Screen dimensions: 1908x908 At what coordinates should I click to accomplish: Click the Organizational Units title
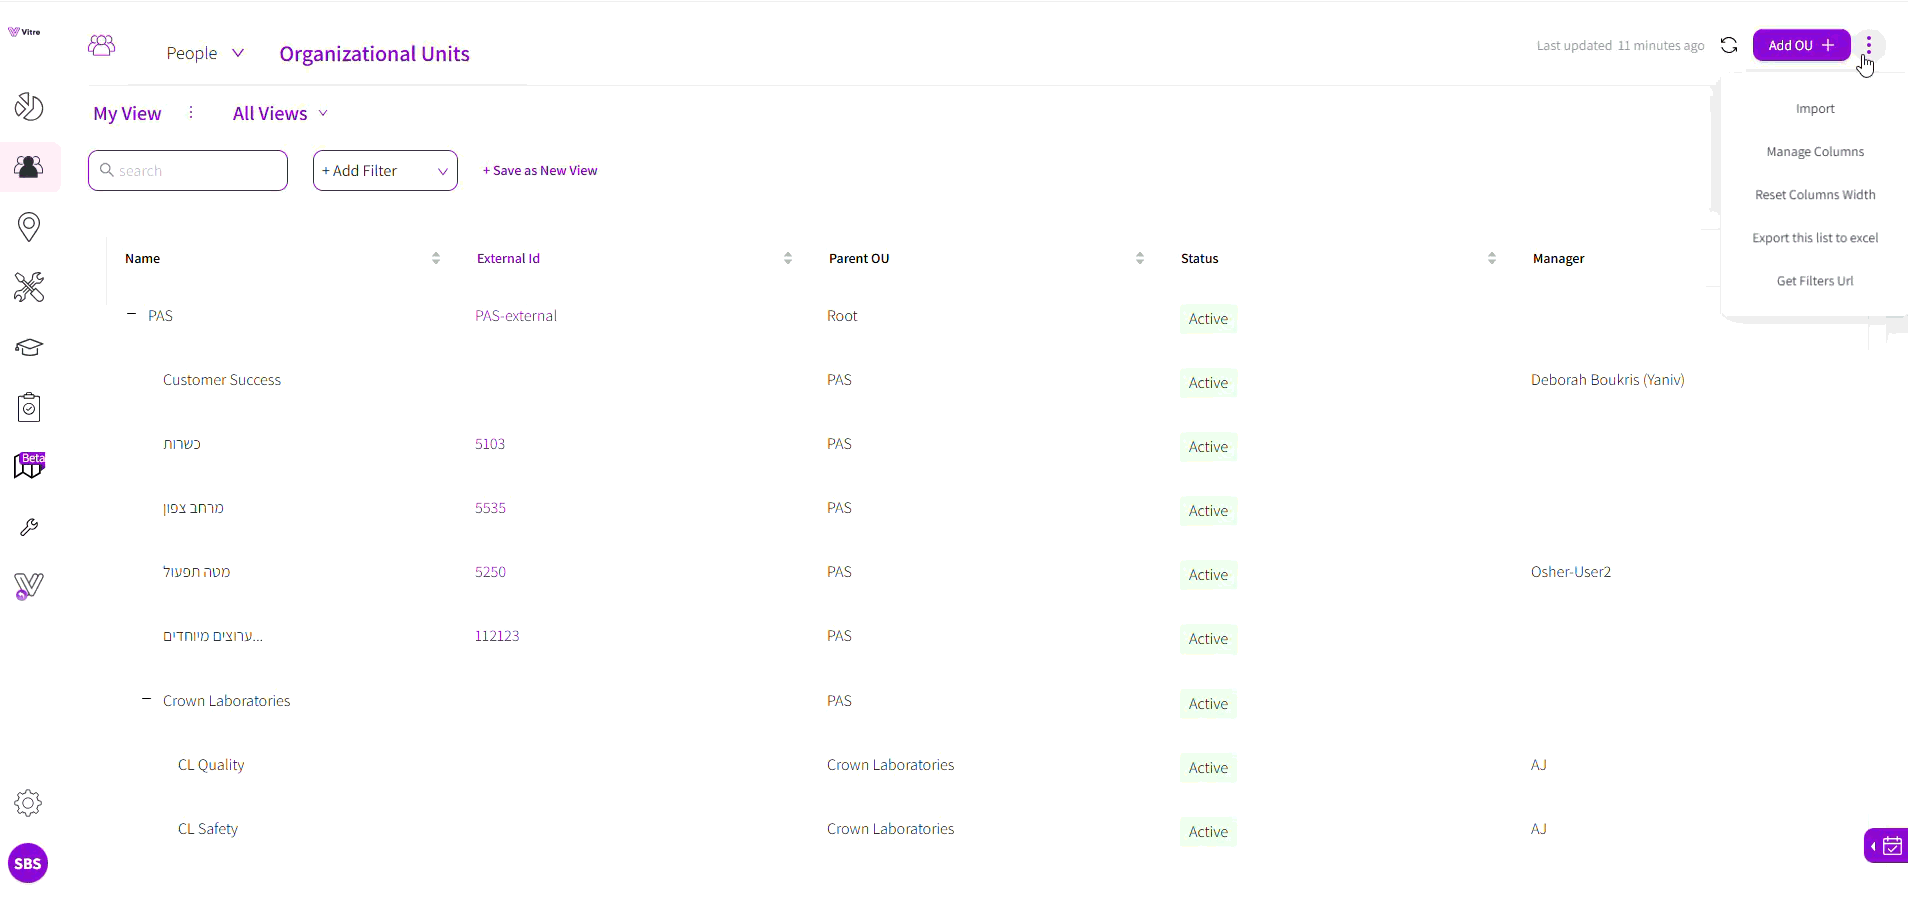(x=374, y=54)
